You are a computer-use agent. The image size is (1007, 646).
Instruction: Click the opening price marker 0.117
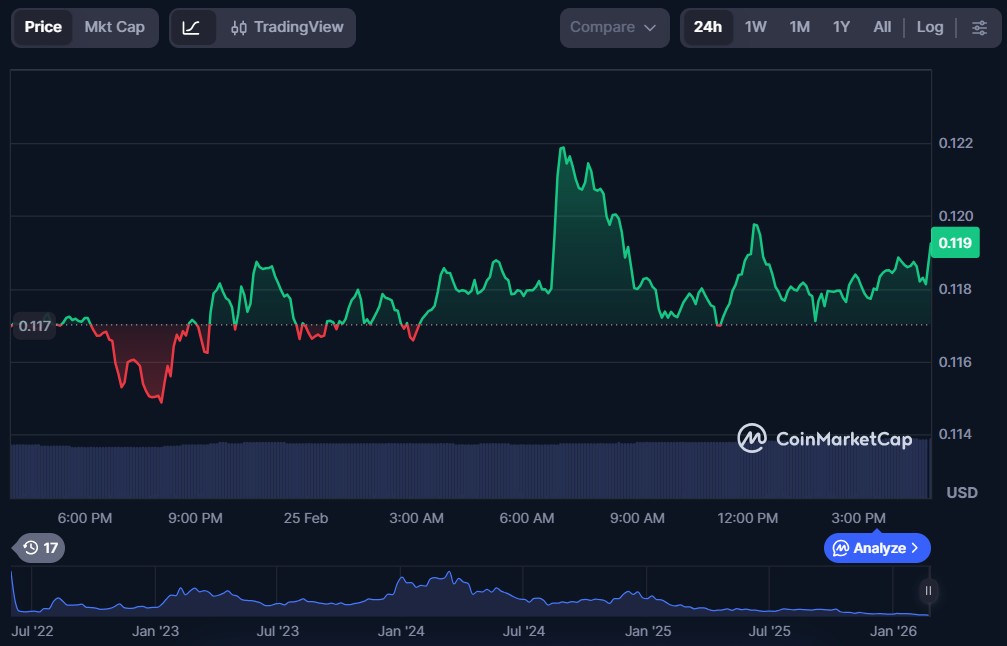(x=35, y=325)
